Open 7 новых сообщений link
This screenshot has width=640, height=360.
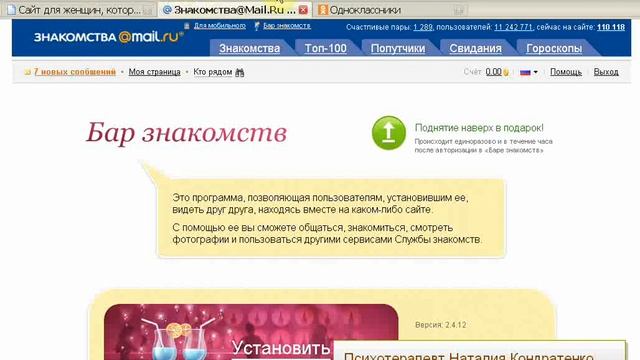pyautogui.click(x=75, y=72)
